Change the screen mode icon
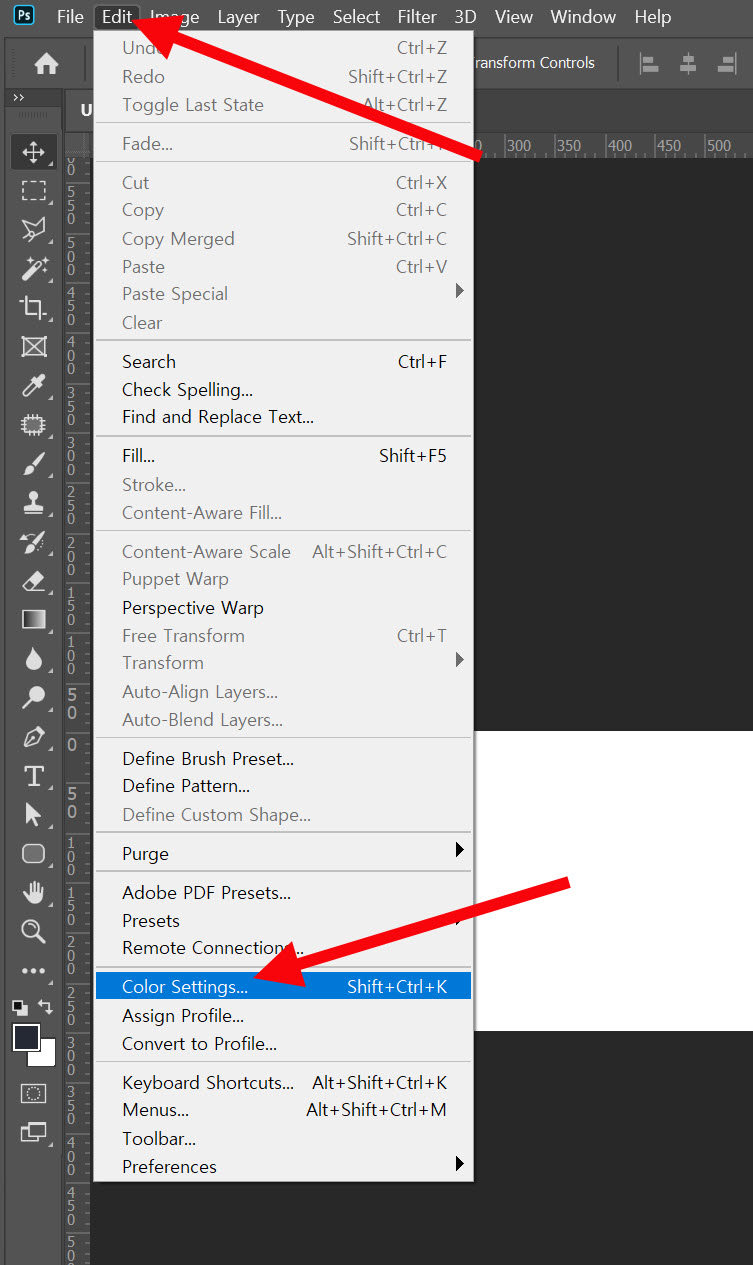The image size is (753, 1265). [x=34, y=1133]
